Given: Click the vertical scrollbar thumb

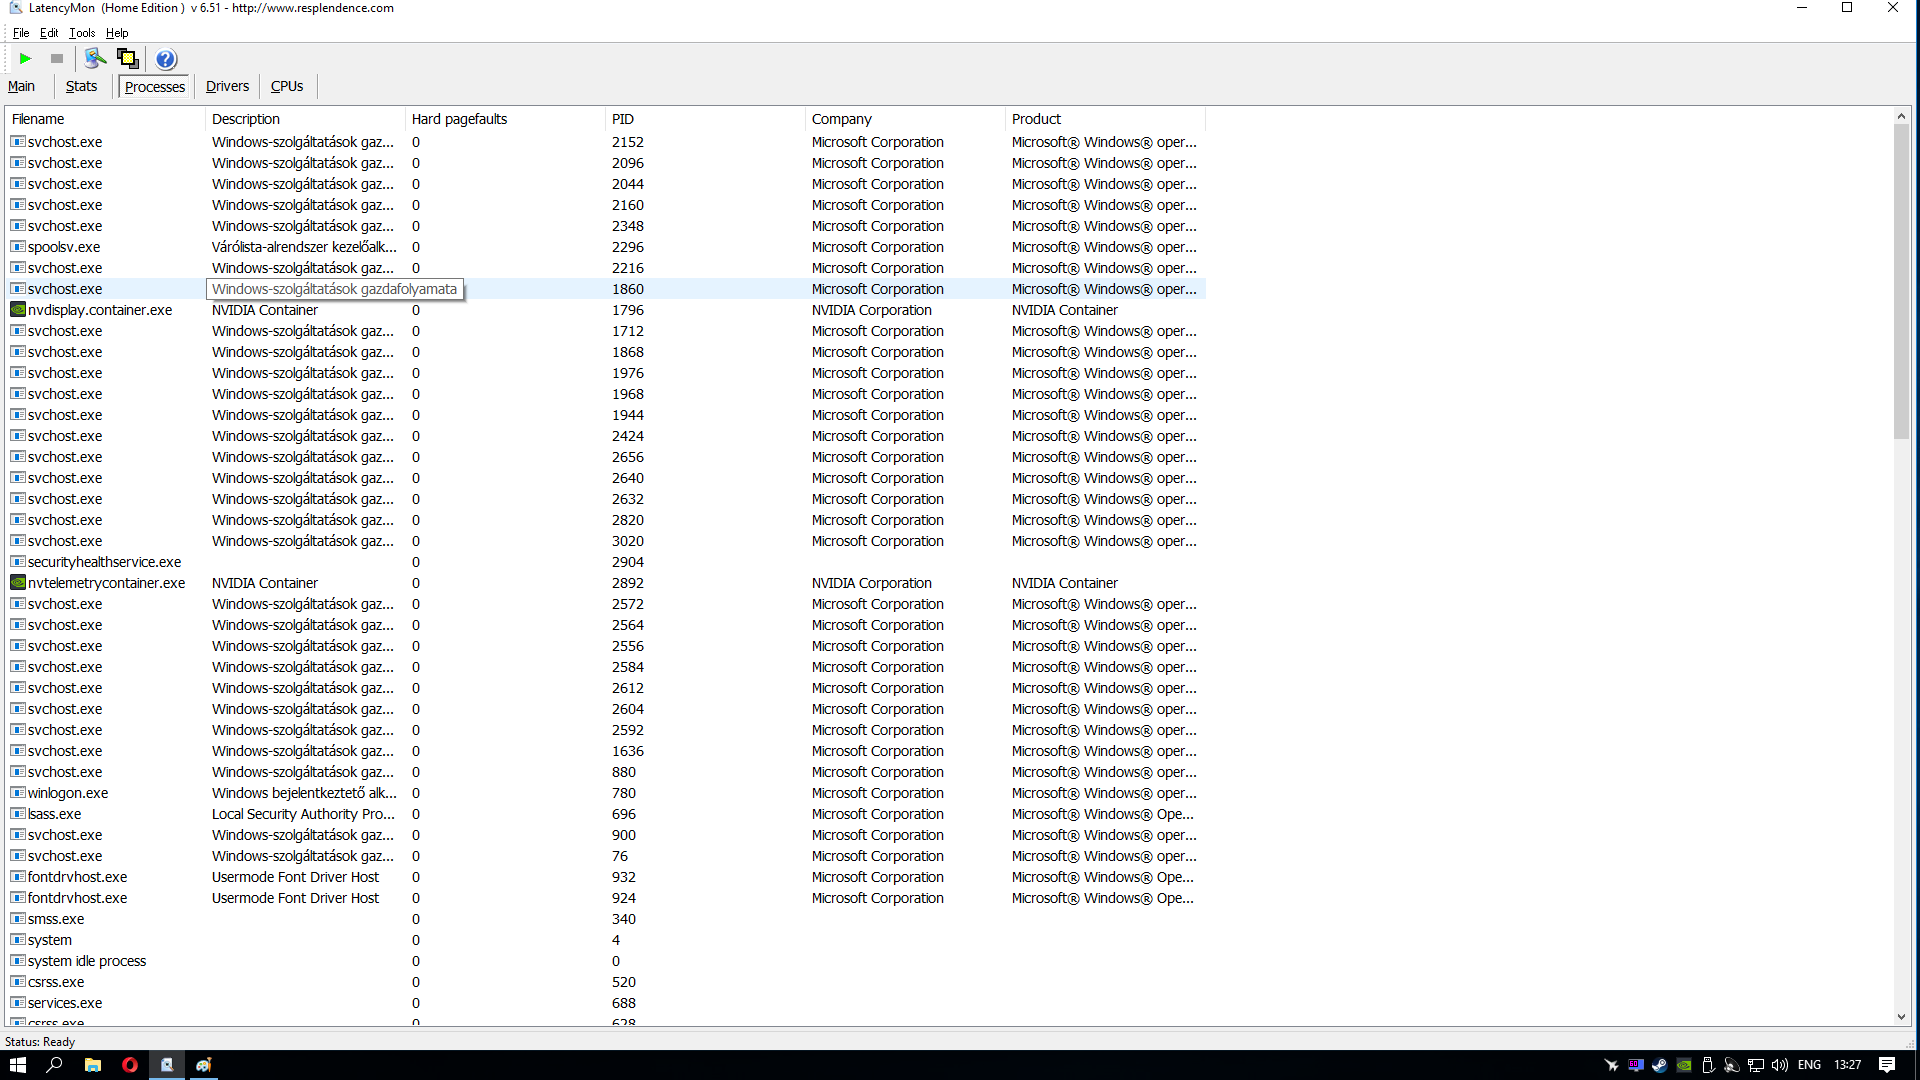Looking at the screenshot, I should 1901,282.
